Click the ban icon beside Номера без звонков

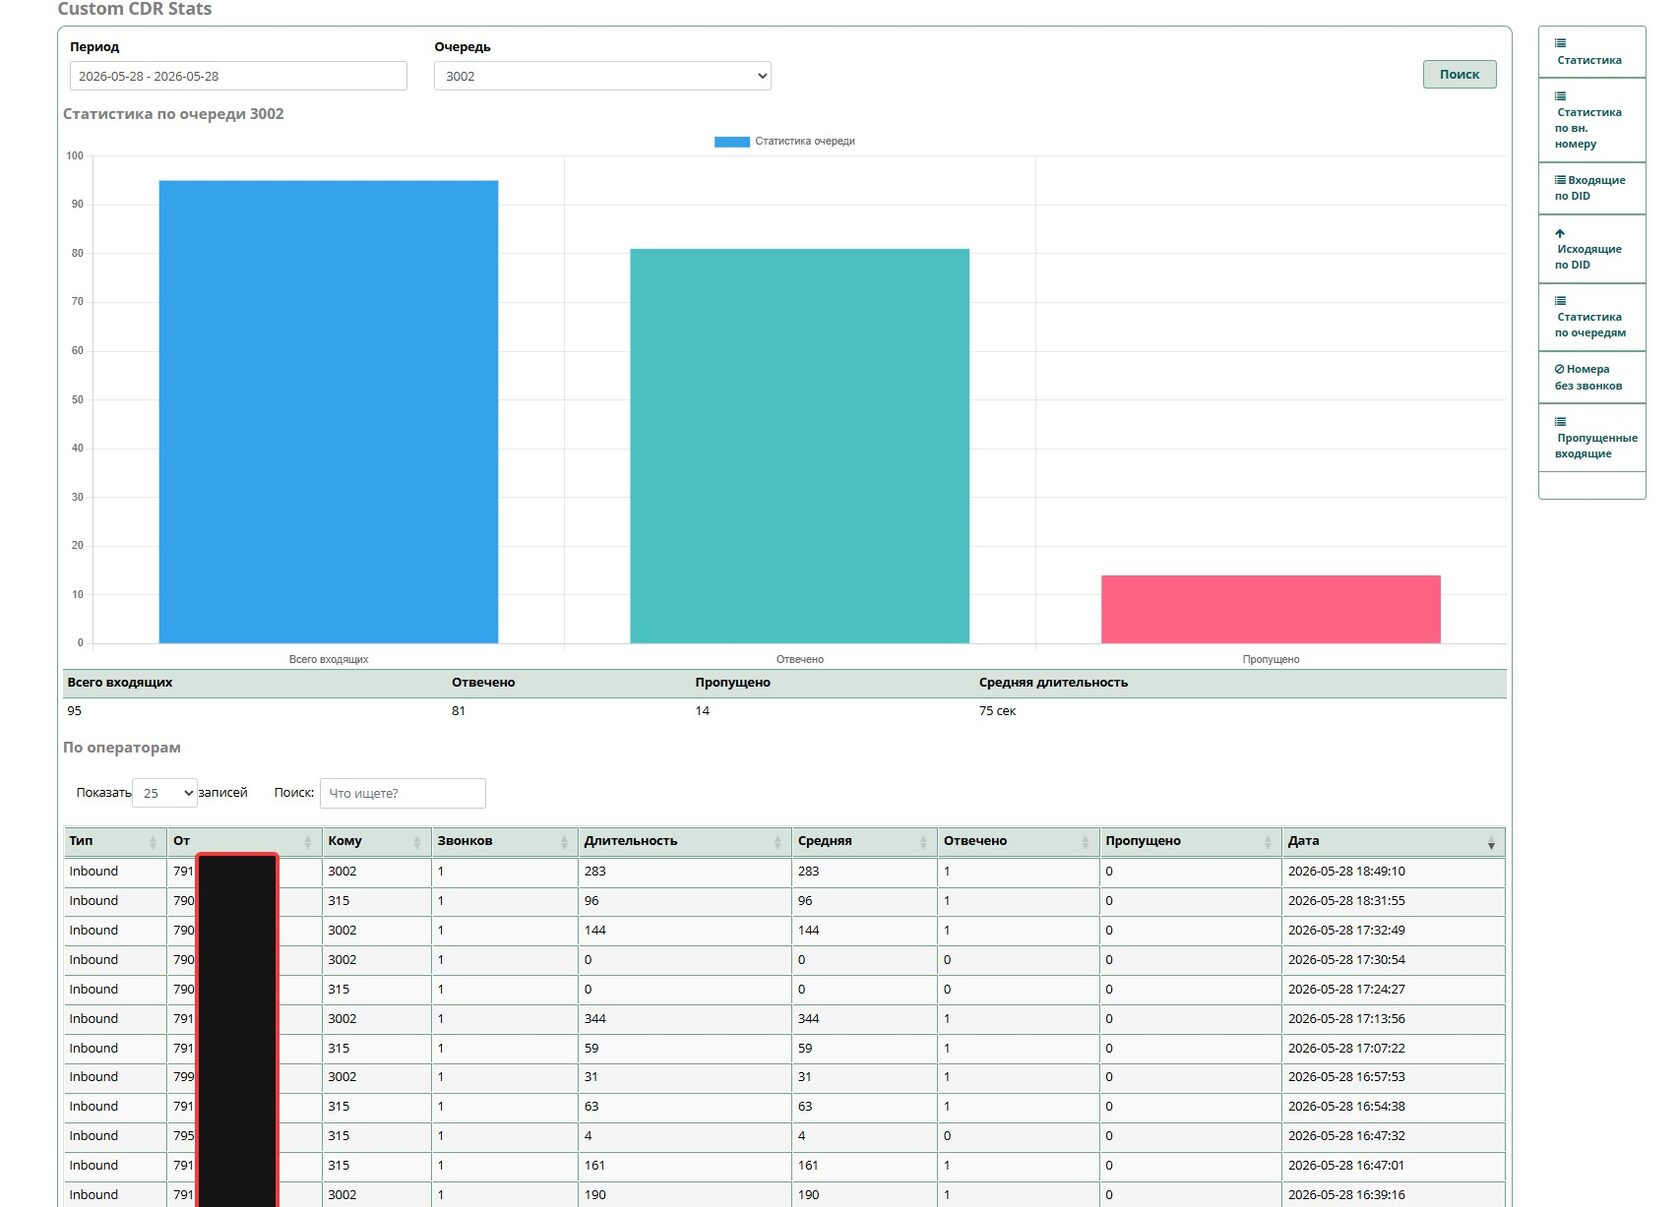pos(1559,369)
